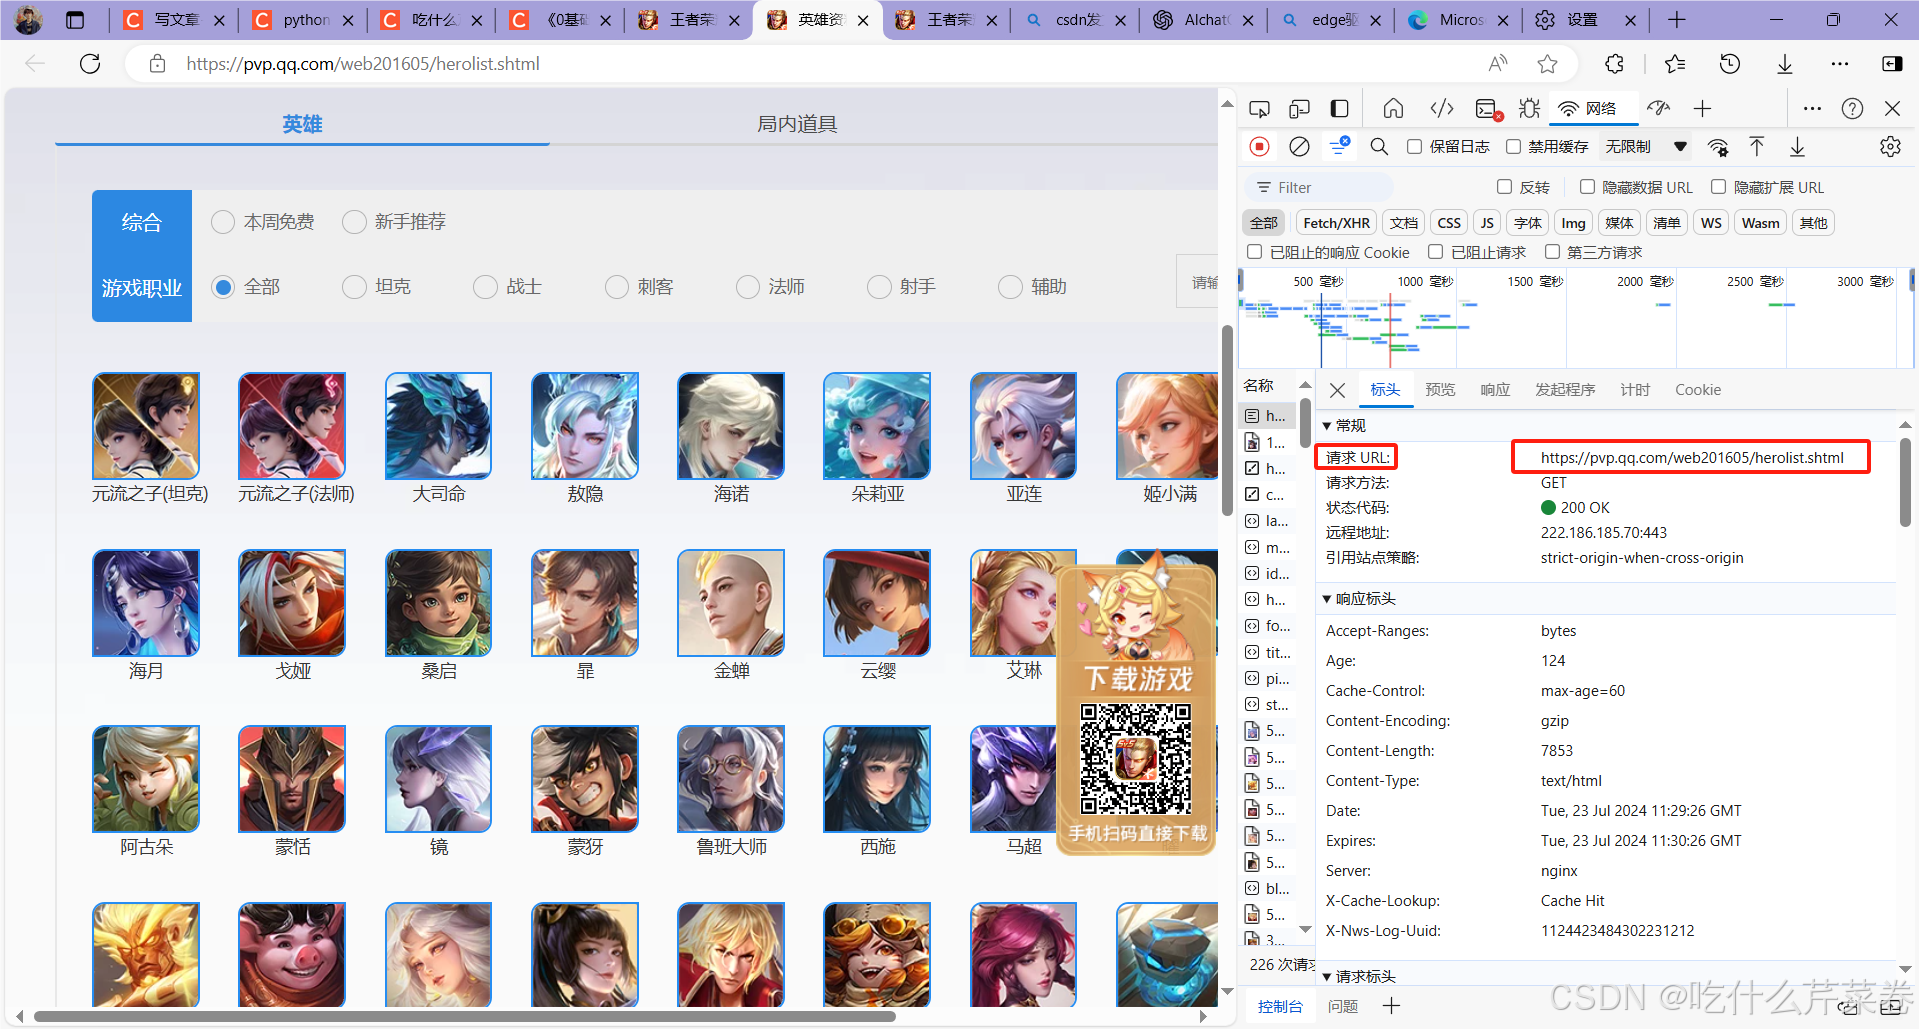
Task: Export HAR file download arrow
Action: [x=1797, y=147]
